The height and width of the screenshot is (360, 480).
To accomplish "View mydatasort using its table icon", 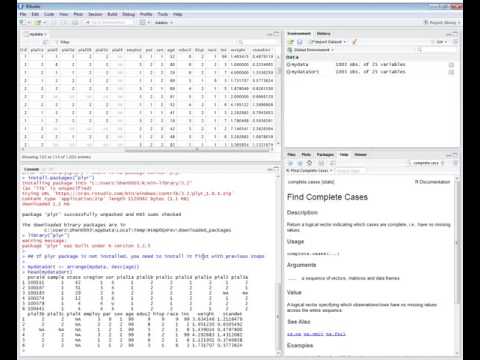I will click(451, 72).
